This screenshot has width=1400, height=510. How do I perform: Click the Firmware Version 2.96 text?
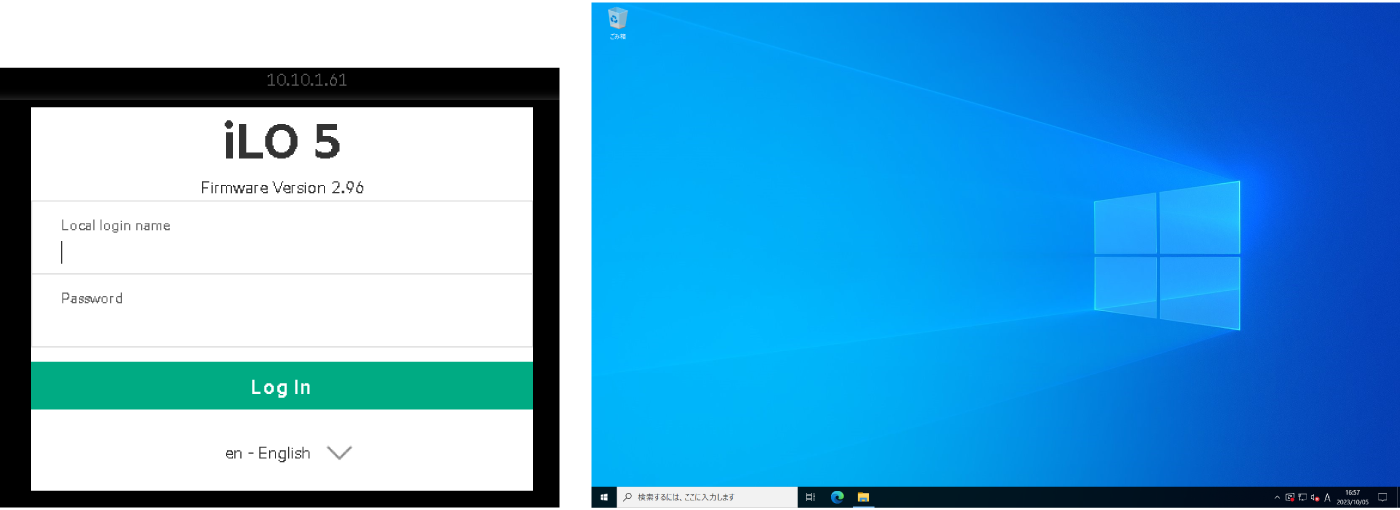tap(281, 187)
